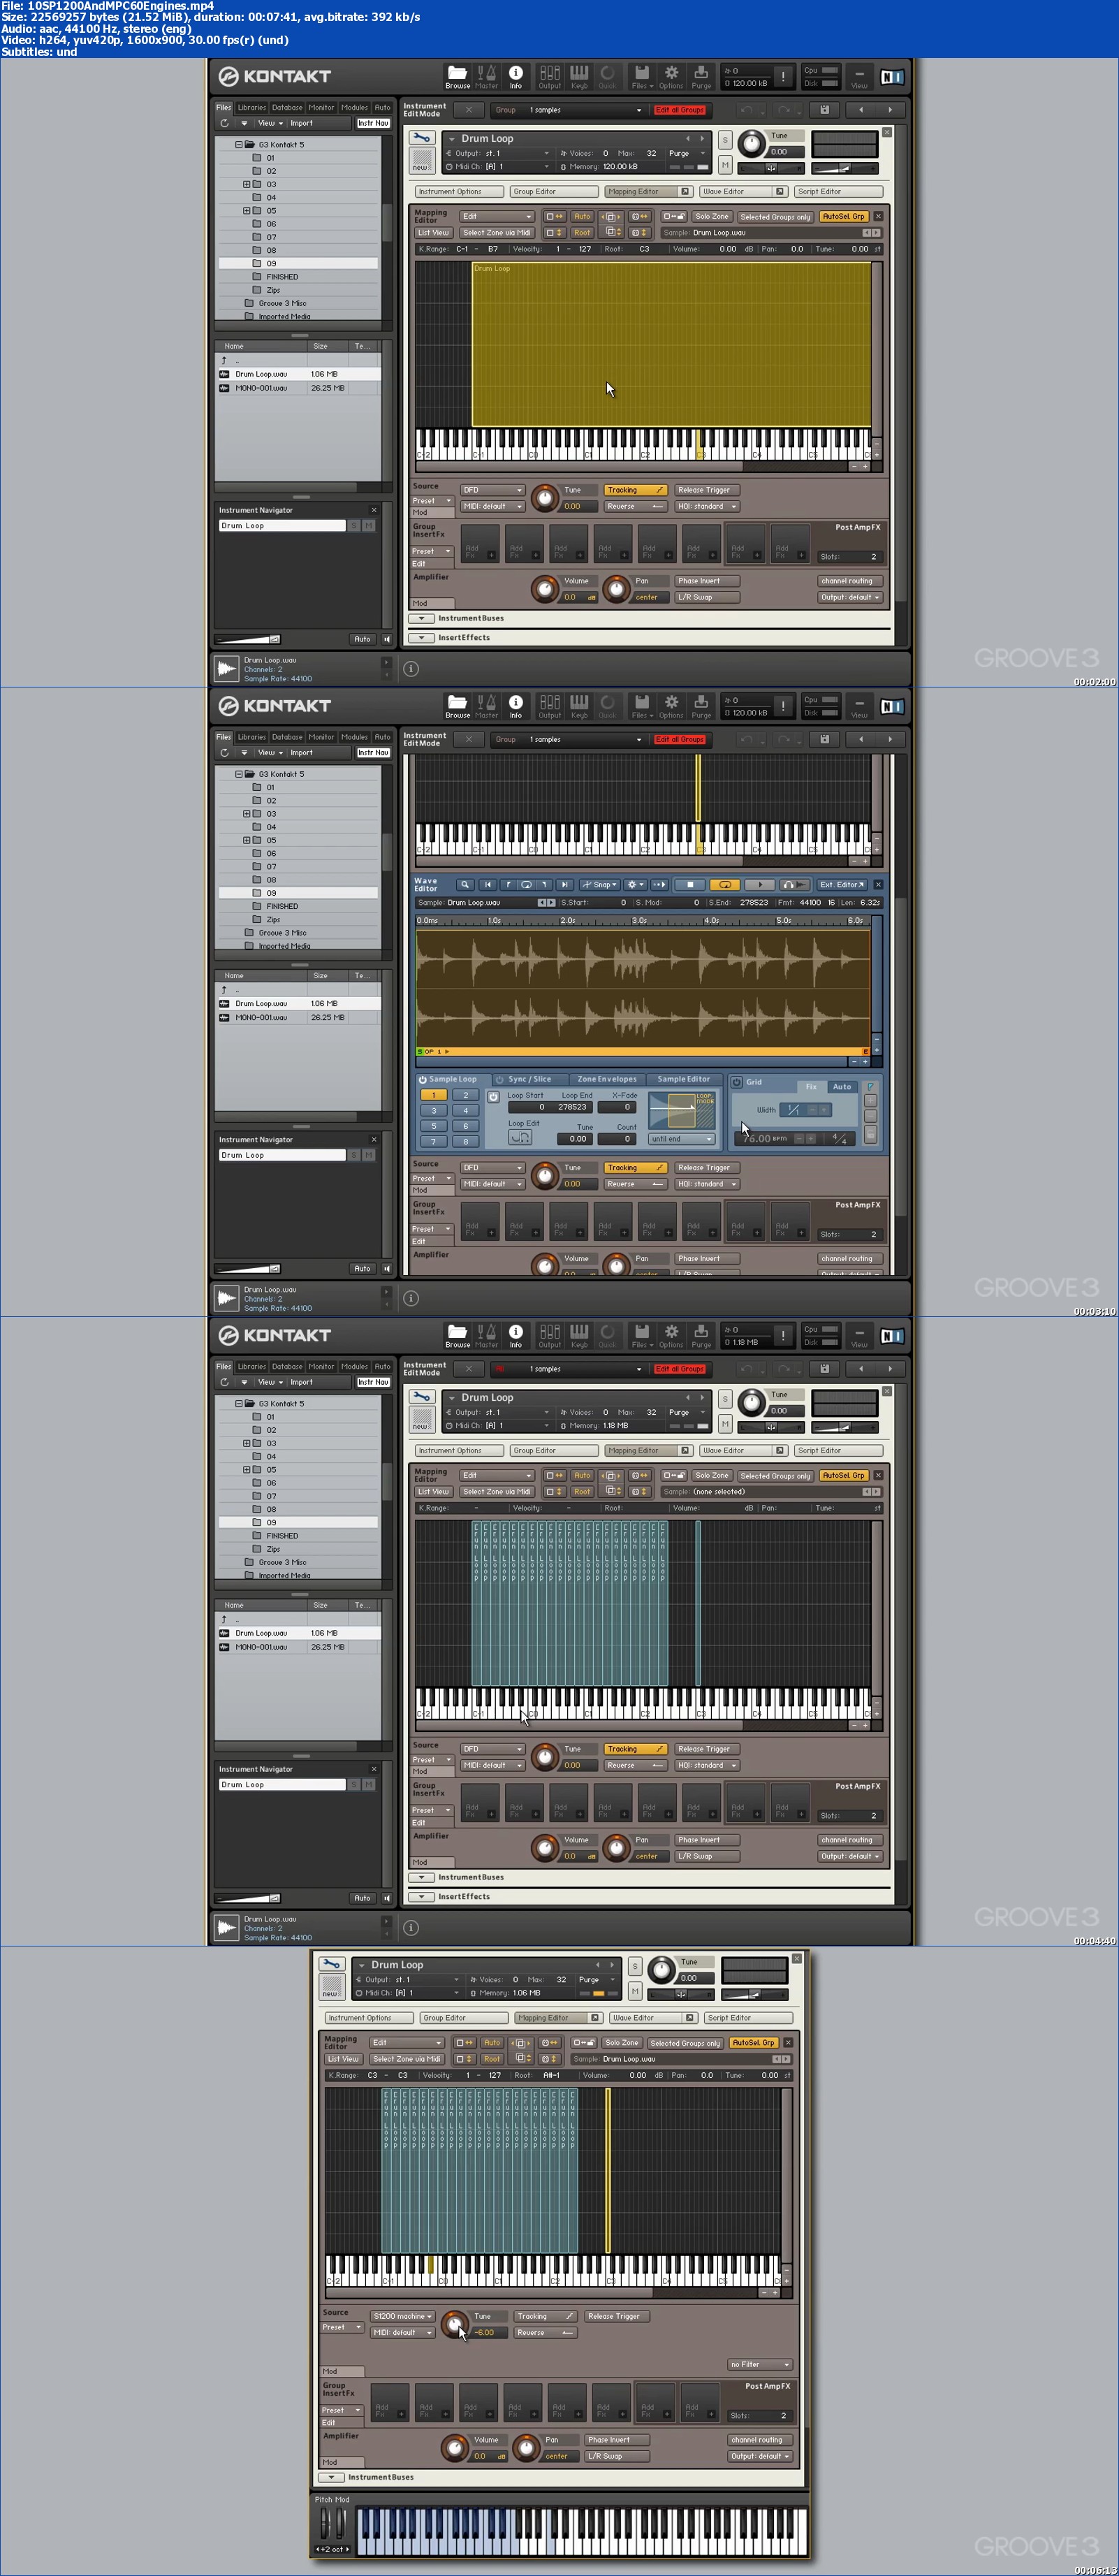Viewport: 1119px width, 2576px height.
Task: Click the Amplifier Pan knob in 00:06:13 frame
Action: click(526, 2448)
